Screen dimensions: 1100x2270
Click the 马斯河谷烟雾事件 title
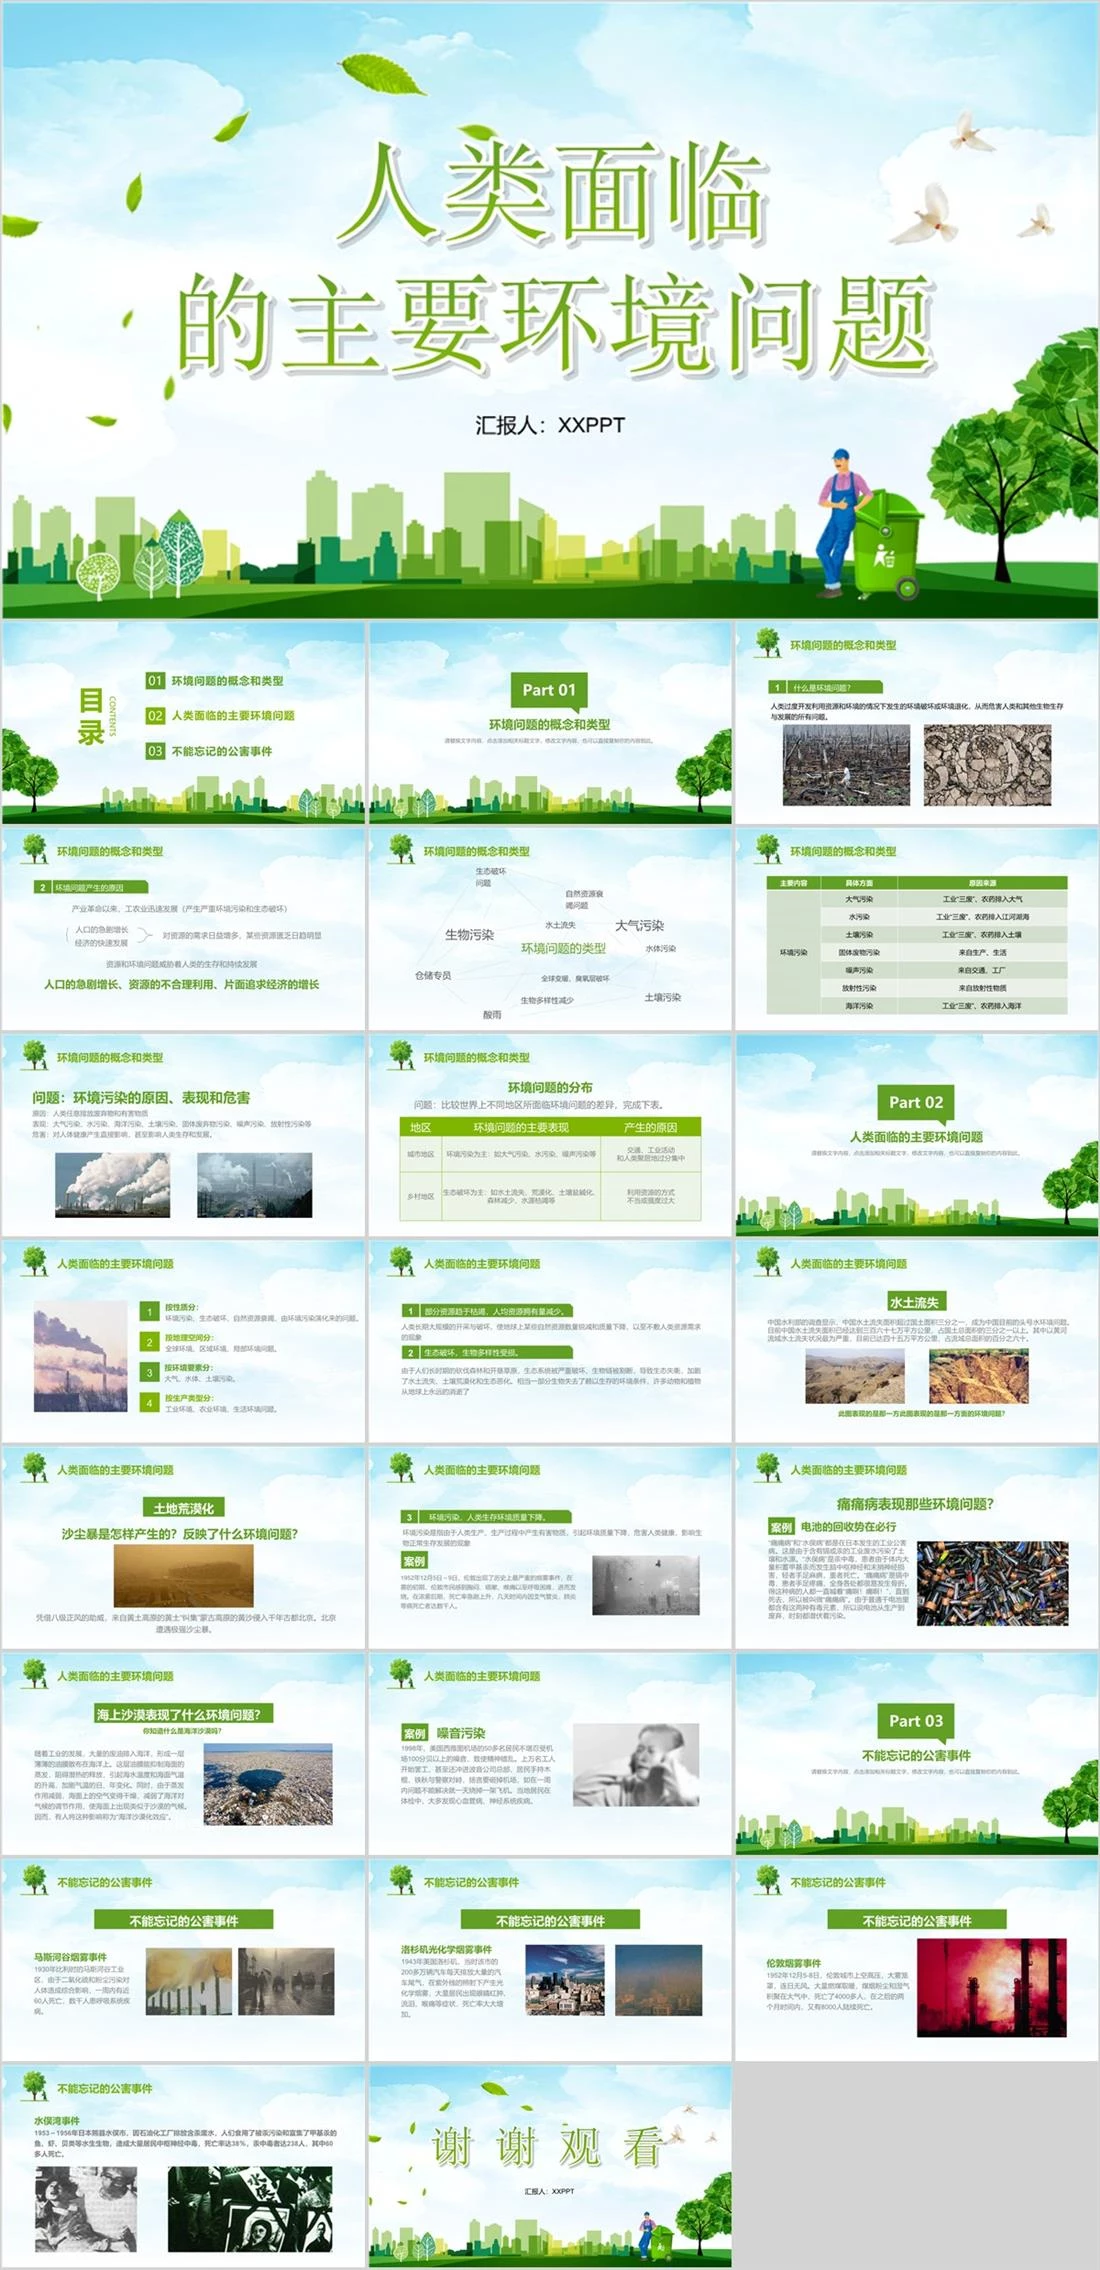(x=70, y=1958)
